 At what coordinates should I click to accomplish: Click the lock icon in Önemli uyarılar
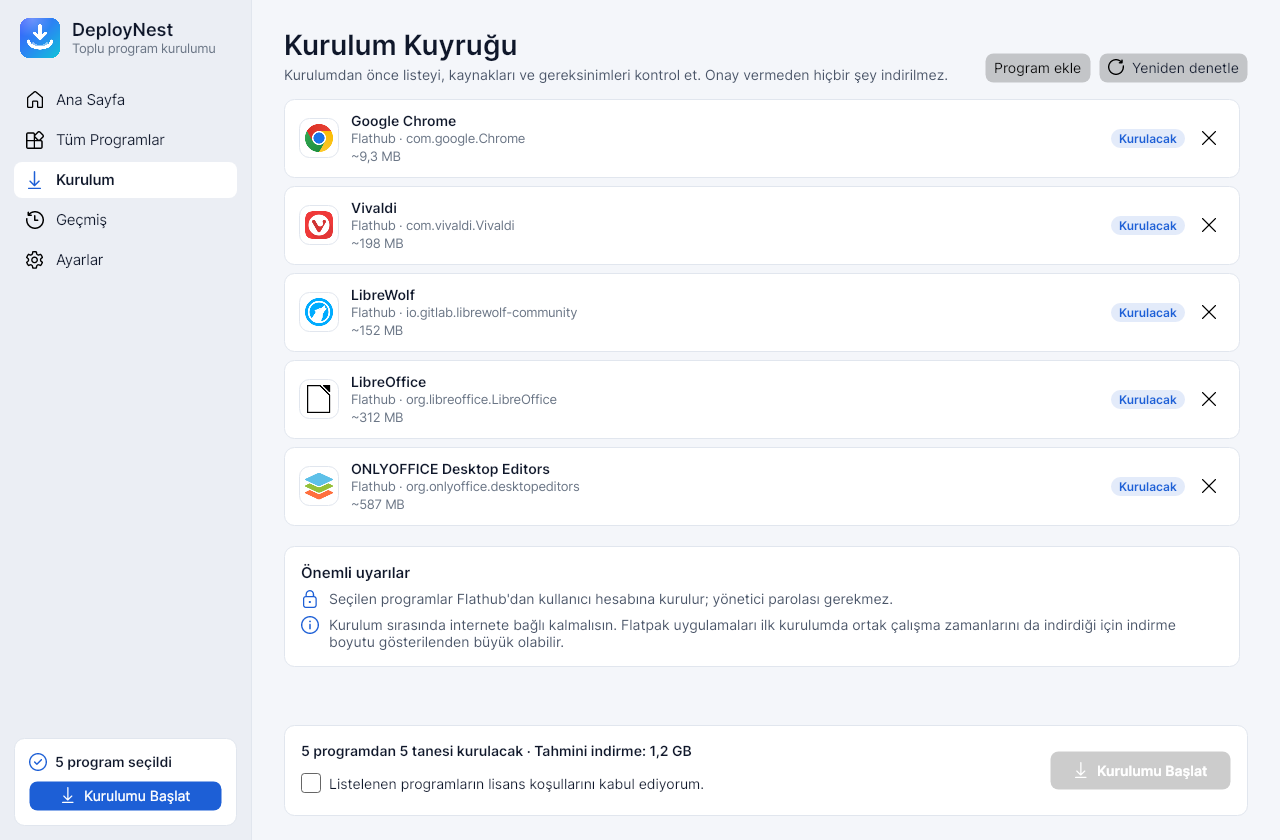click(310, 600)
